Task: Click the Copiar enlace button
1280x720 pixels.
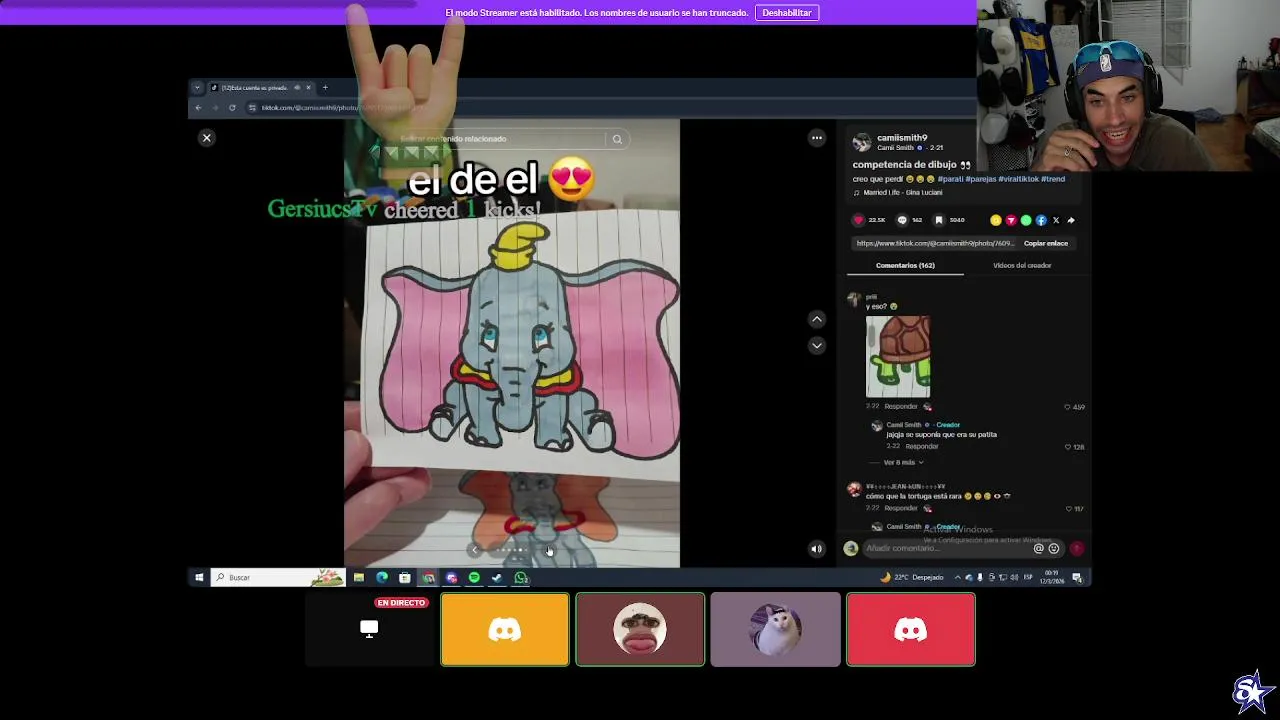Action: [1046, 243]
